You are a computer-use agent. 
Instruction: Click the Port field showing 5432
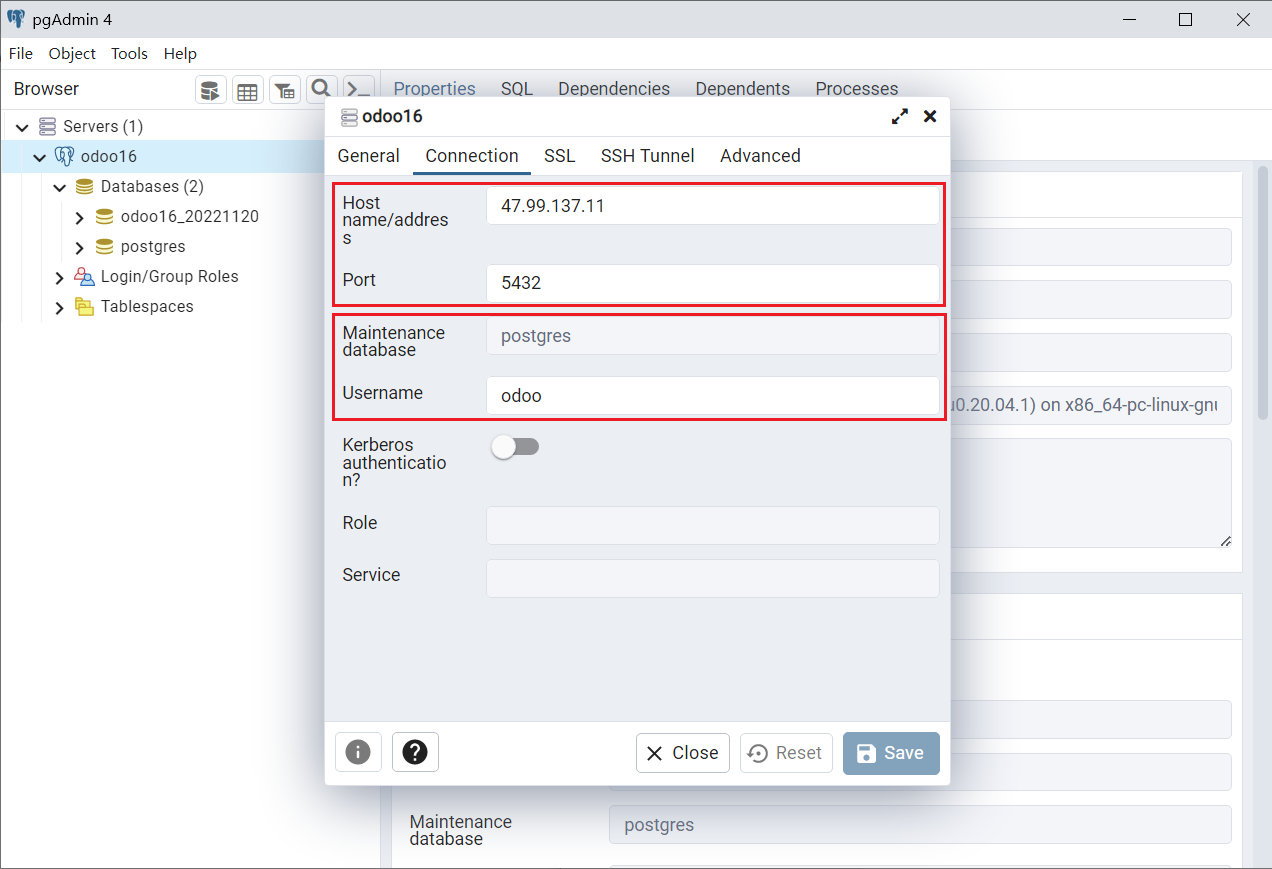[x=713, y=283]
